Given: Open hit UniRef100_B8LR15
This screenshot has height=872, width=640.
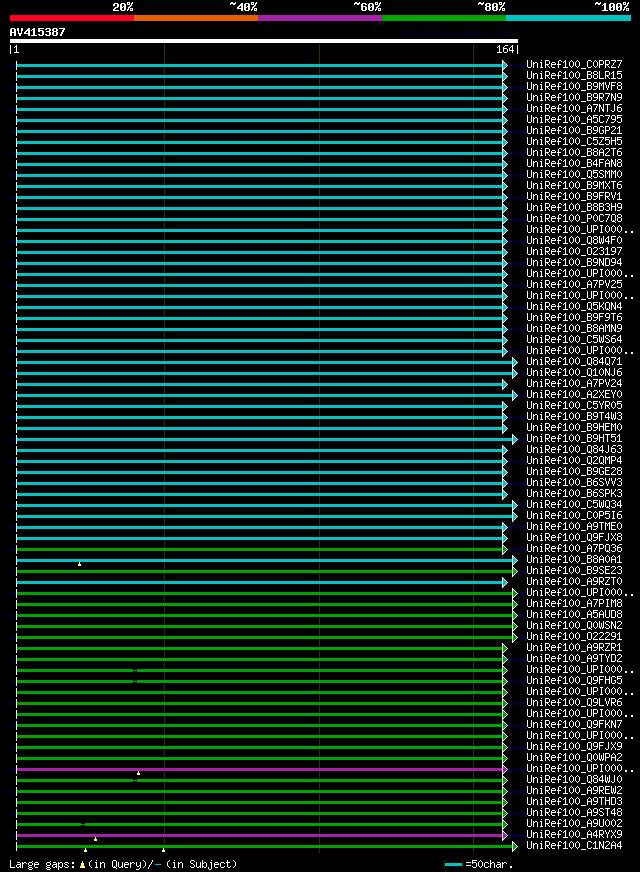Looking at the screenshot, I should coord(574,76).
